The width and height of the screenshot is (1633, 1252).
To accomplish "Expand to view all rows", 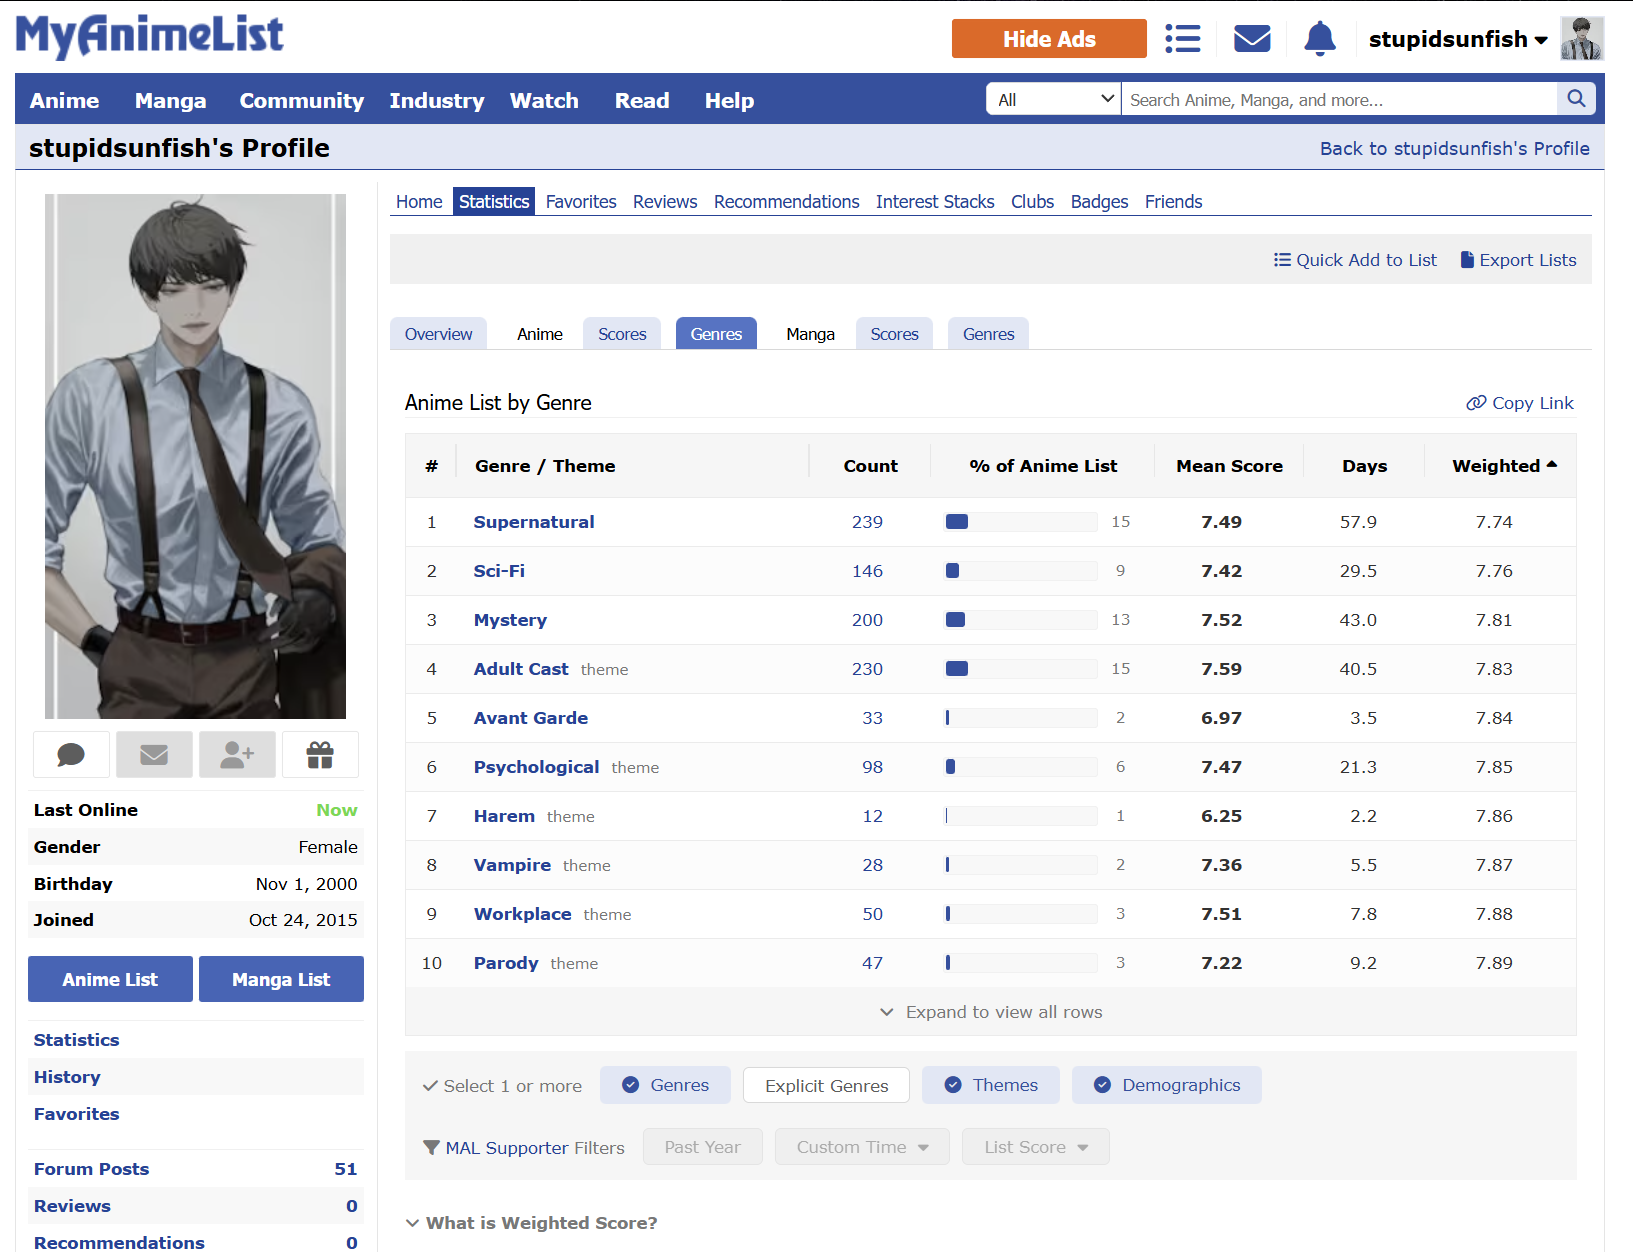I will 990,1012.
